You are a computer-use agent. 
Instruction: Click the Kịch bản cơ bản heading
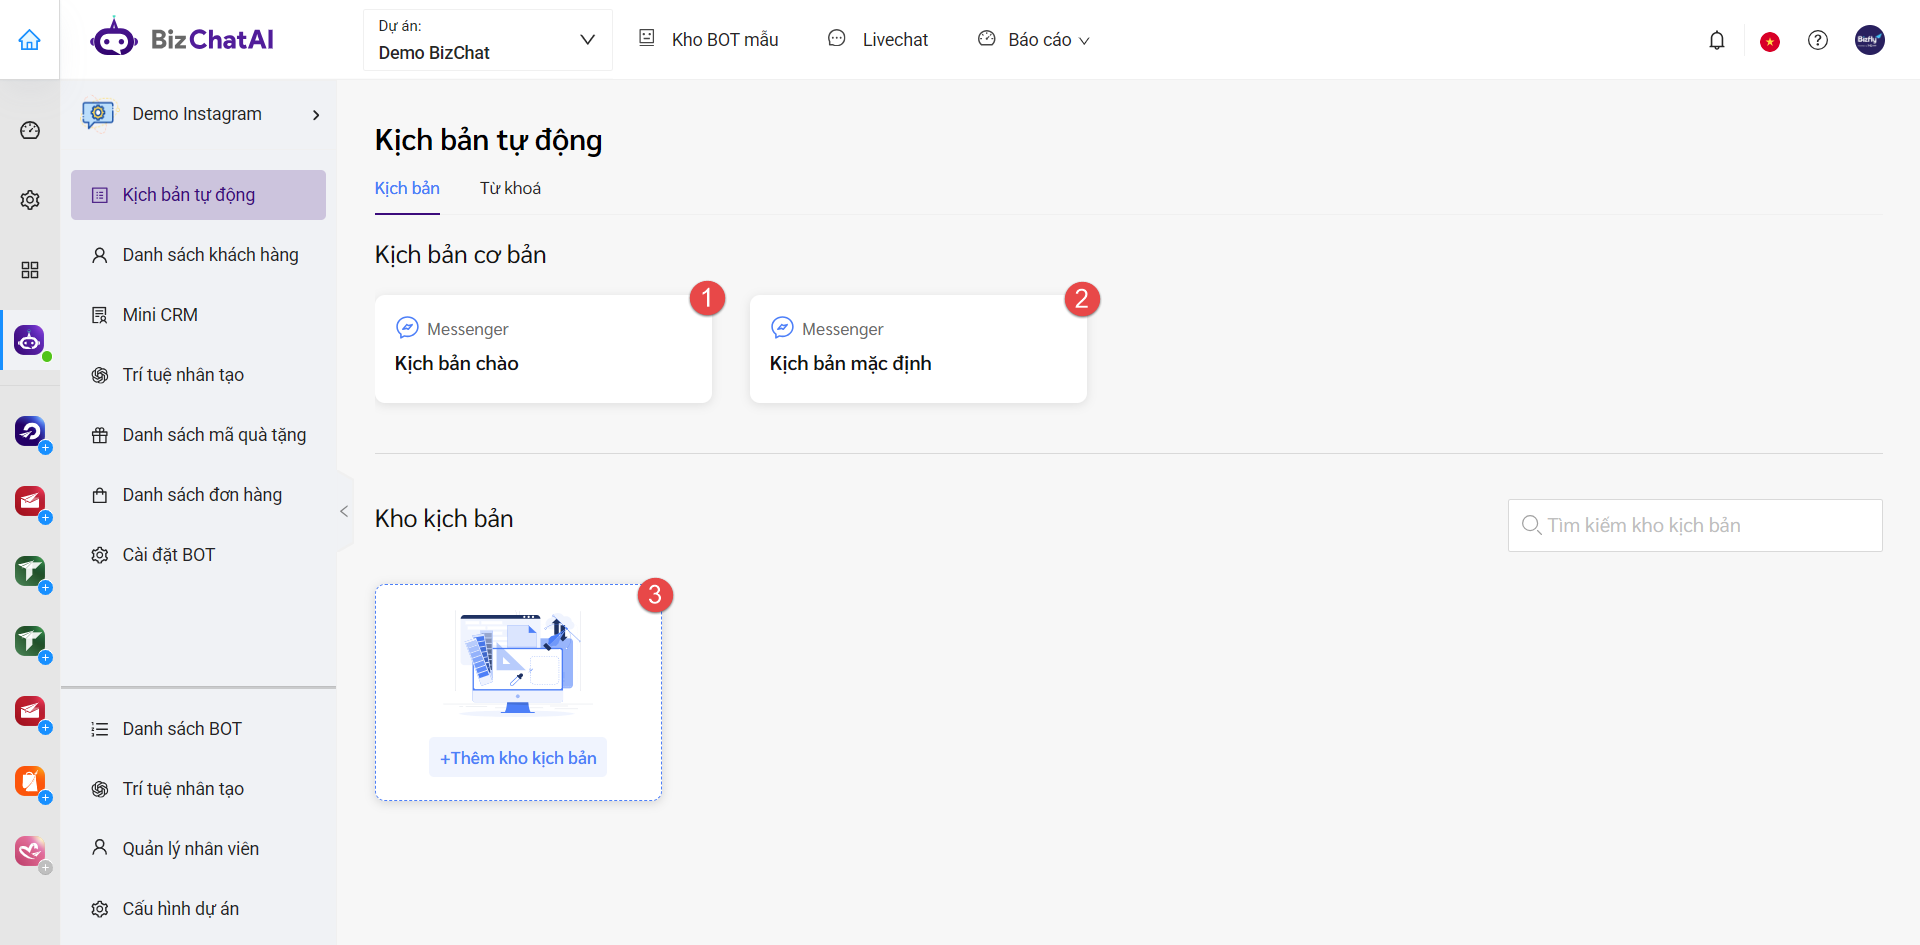(x=460, y=255)
